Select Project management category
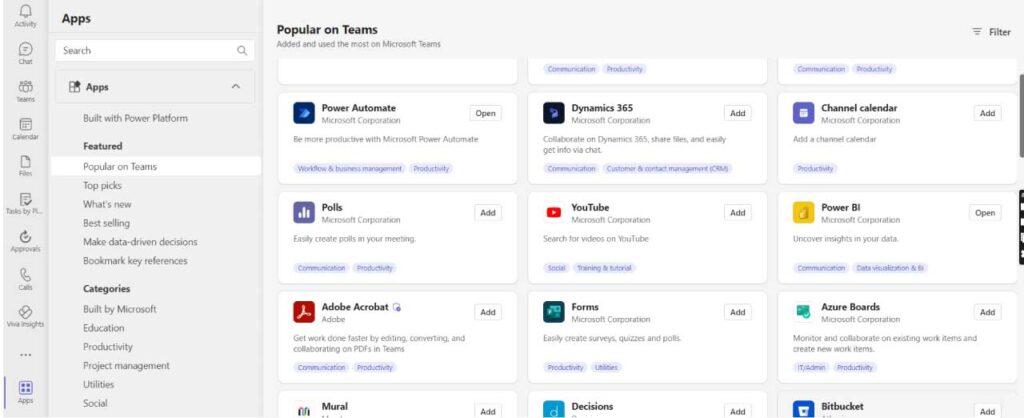The width and height of the screenshot is (1024, 418). (126, 366)
